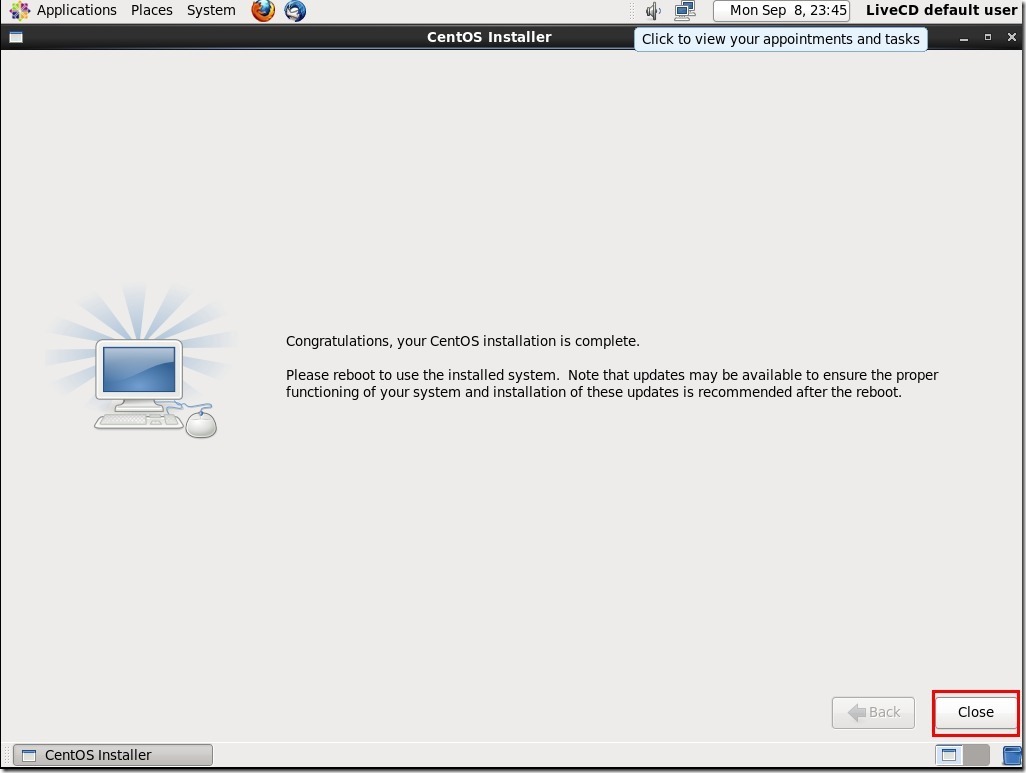Screen dimensions: 1026x773
Task: Click the window menu icon in title bar
Action: pos(16,37)
